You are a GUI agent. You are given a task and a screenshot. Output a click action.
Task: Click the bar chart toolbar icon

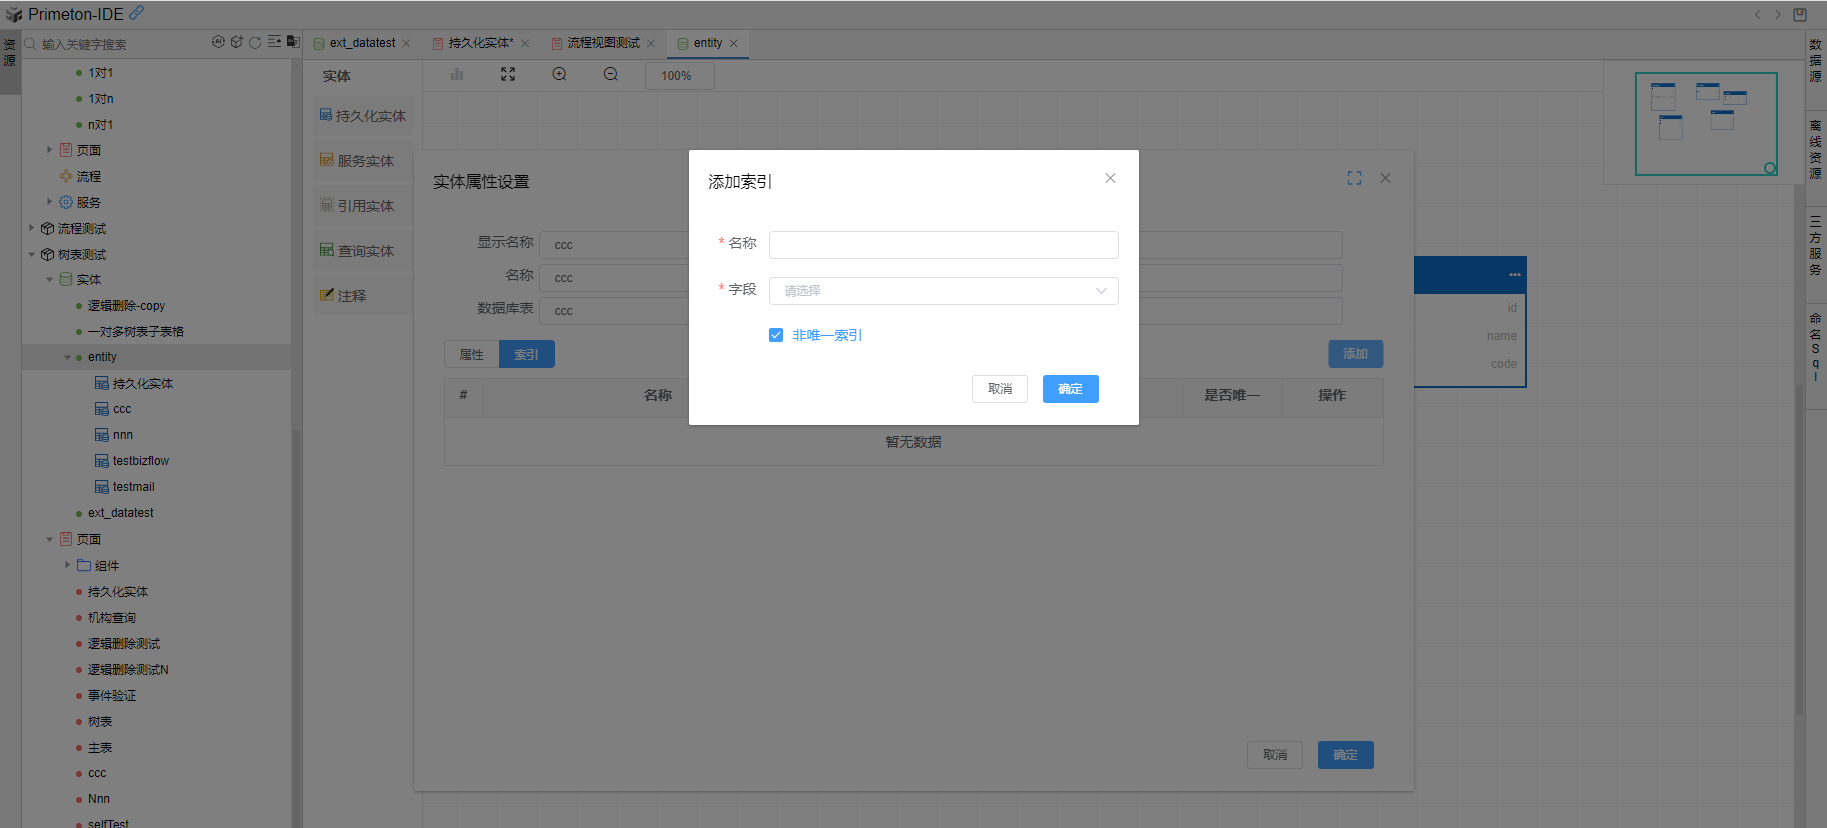[457, 75]
